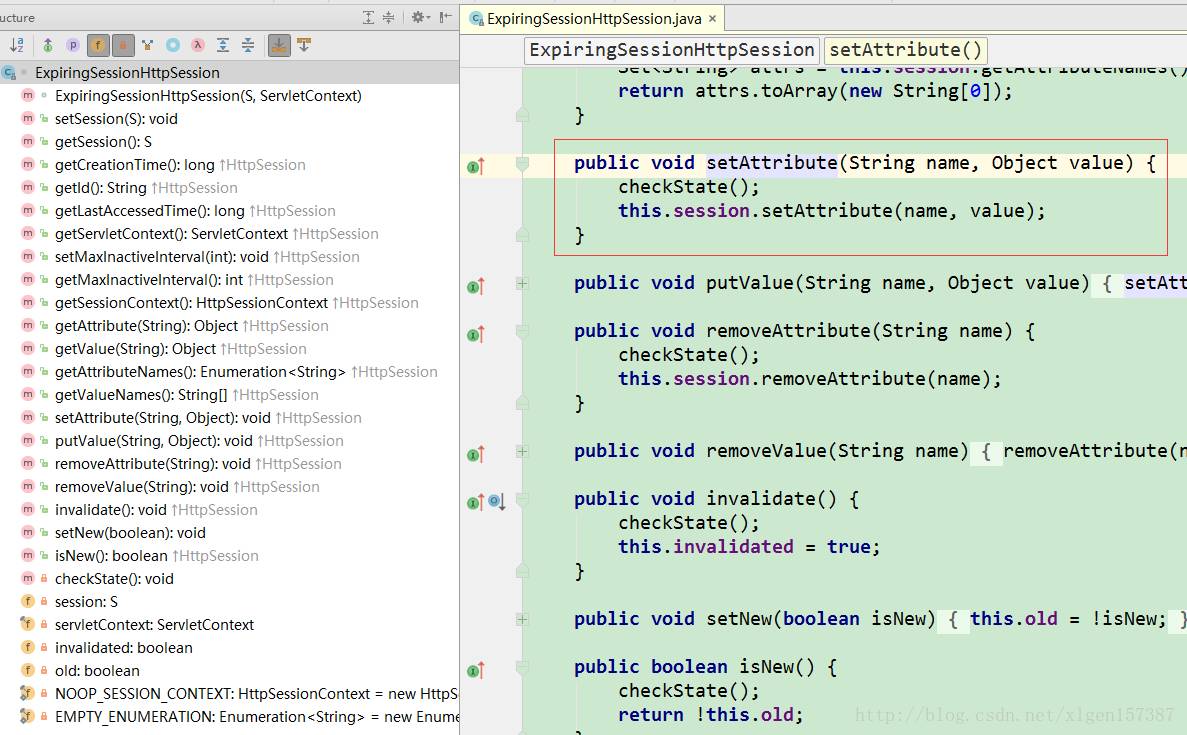Toggle Show Fields orange f icon
This screenshot has width=1187, height=735.
(x=98, y=45)
